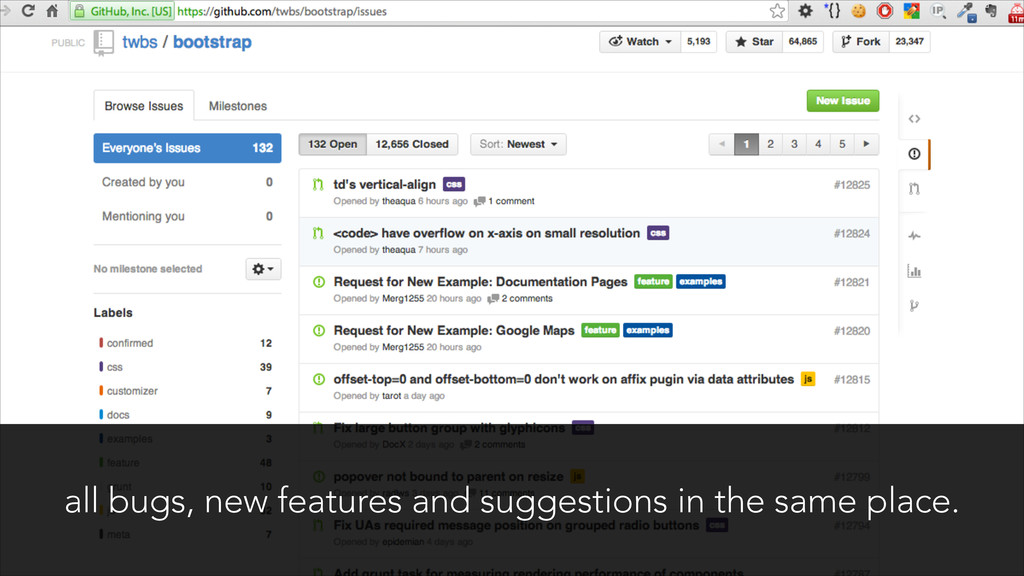Viewport: 1024px width, 576px height.
Task: Click pull request icon for td's vertical-align
Action: [318, 185]
